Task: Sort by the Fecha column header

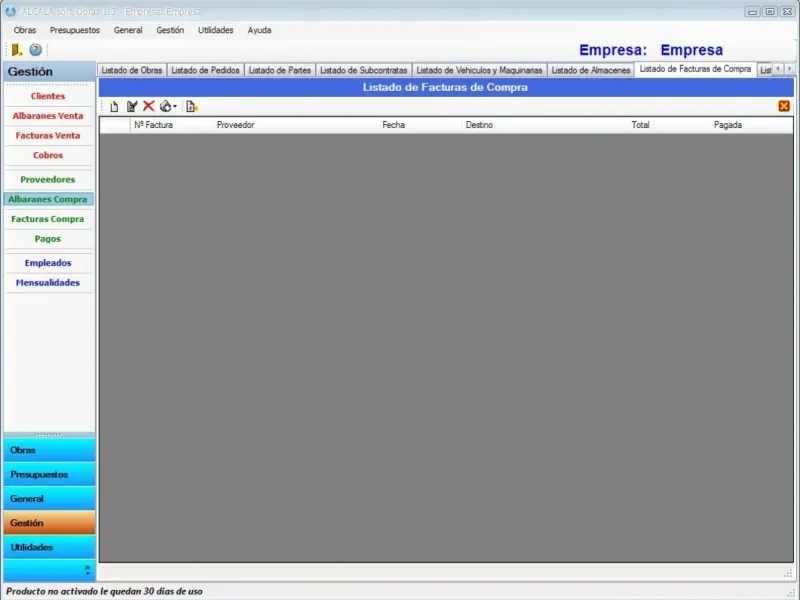Action: coord(421,125)
